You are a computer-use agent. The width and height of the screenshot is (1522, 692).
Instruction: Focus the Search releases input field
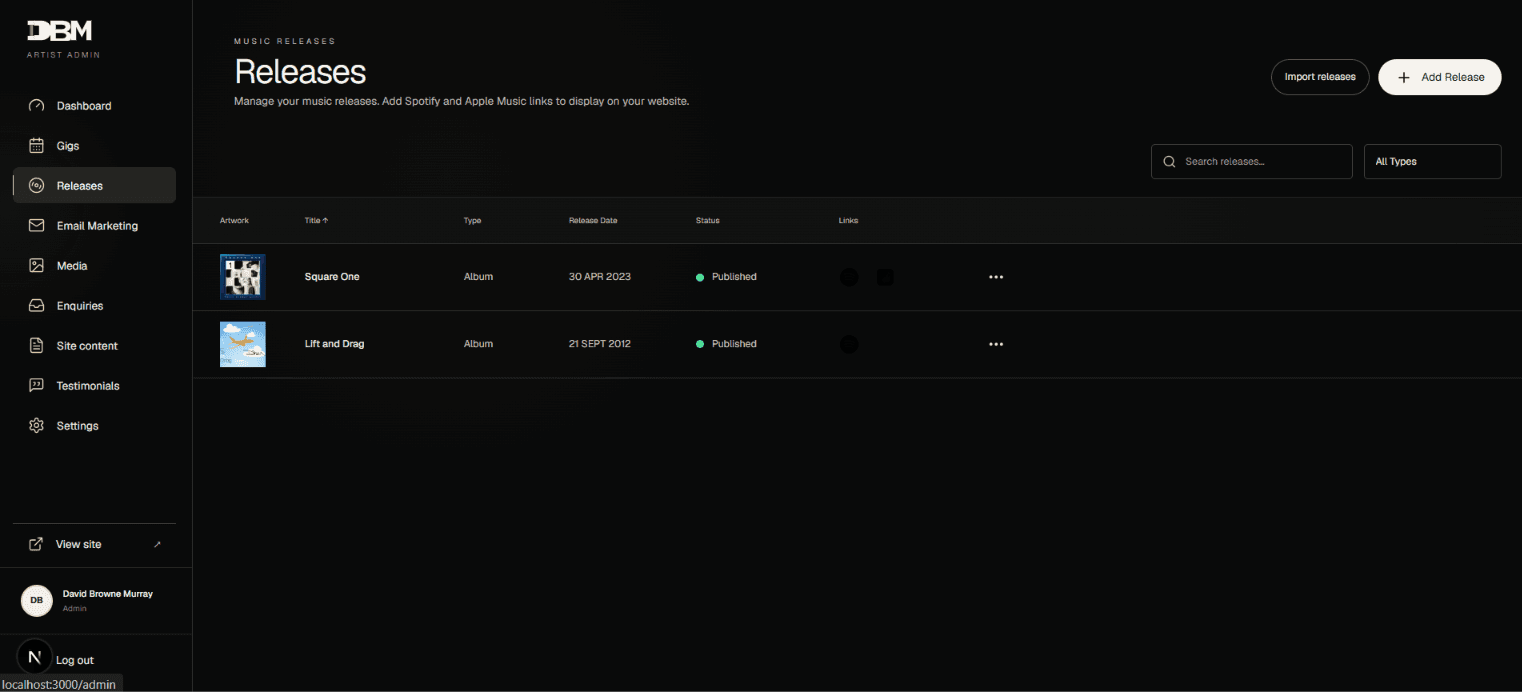[1251, 162]
